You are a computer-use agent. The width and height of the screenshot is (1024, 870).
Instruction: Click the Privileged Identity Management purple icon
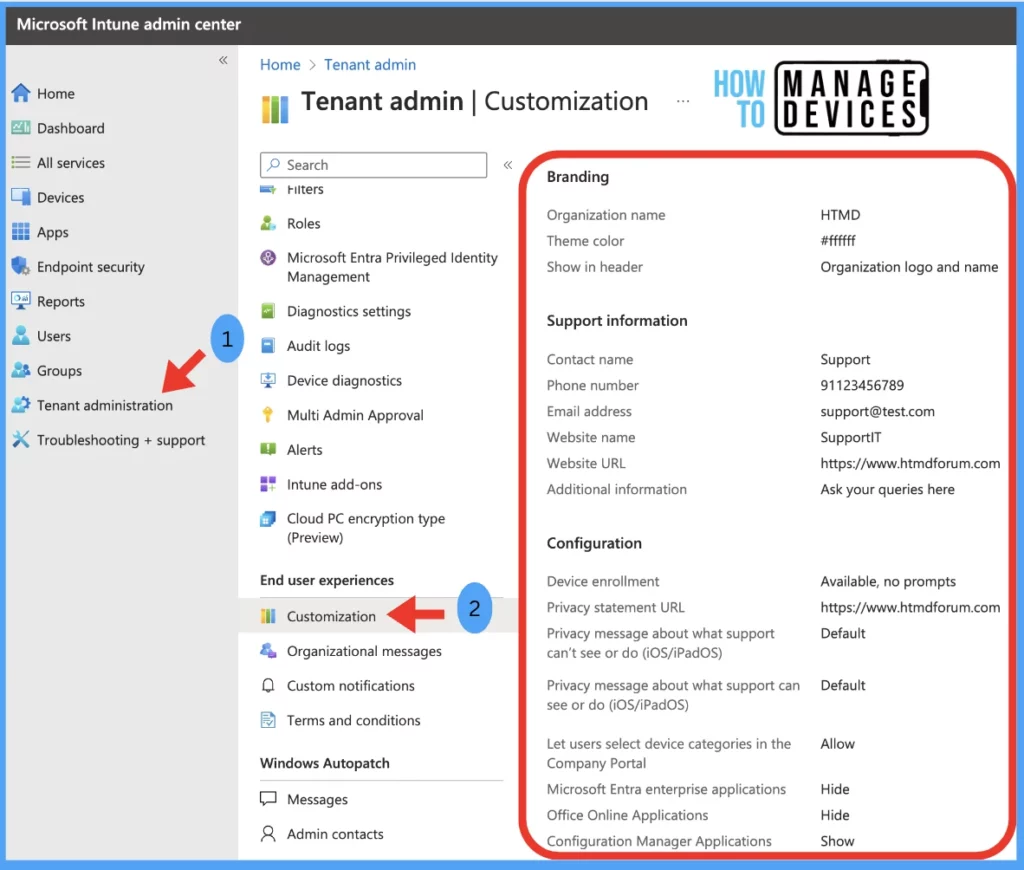click(268, 257)
